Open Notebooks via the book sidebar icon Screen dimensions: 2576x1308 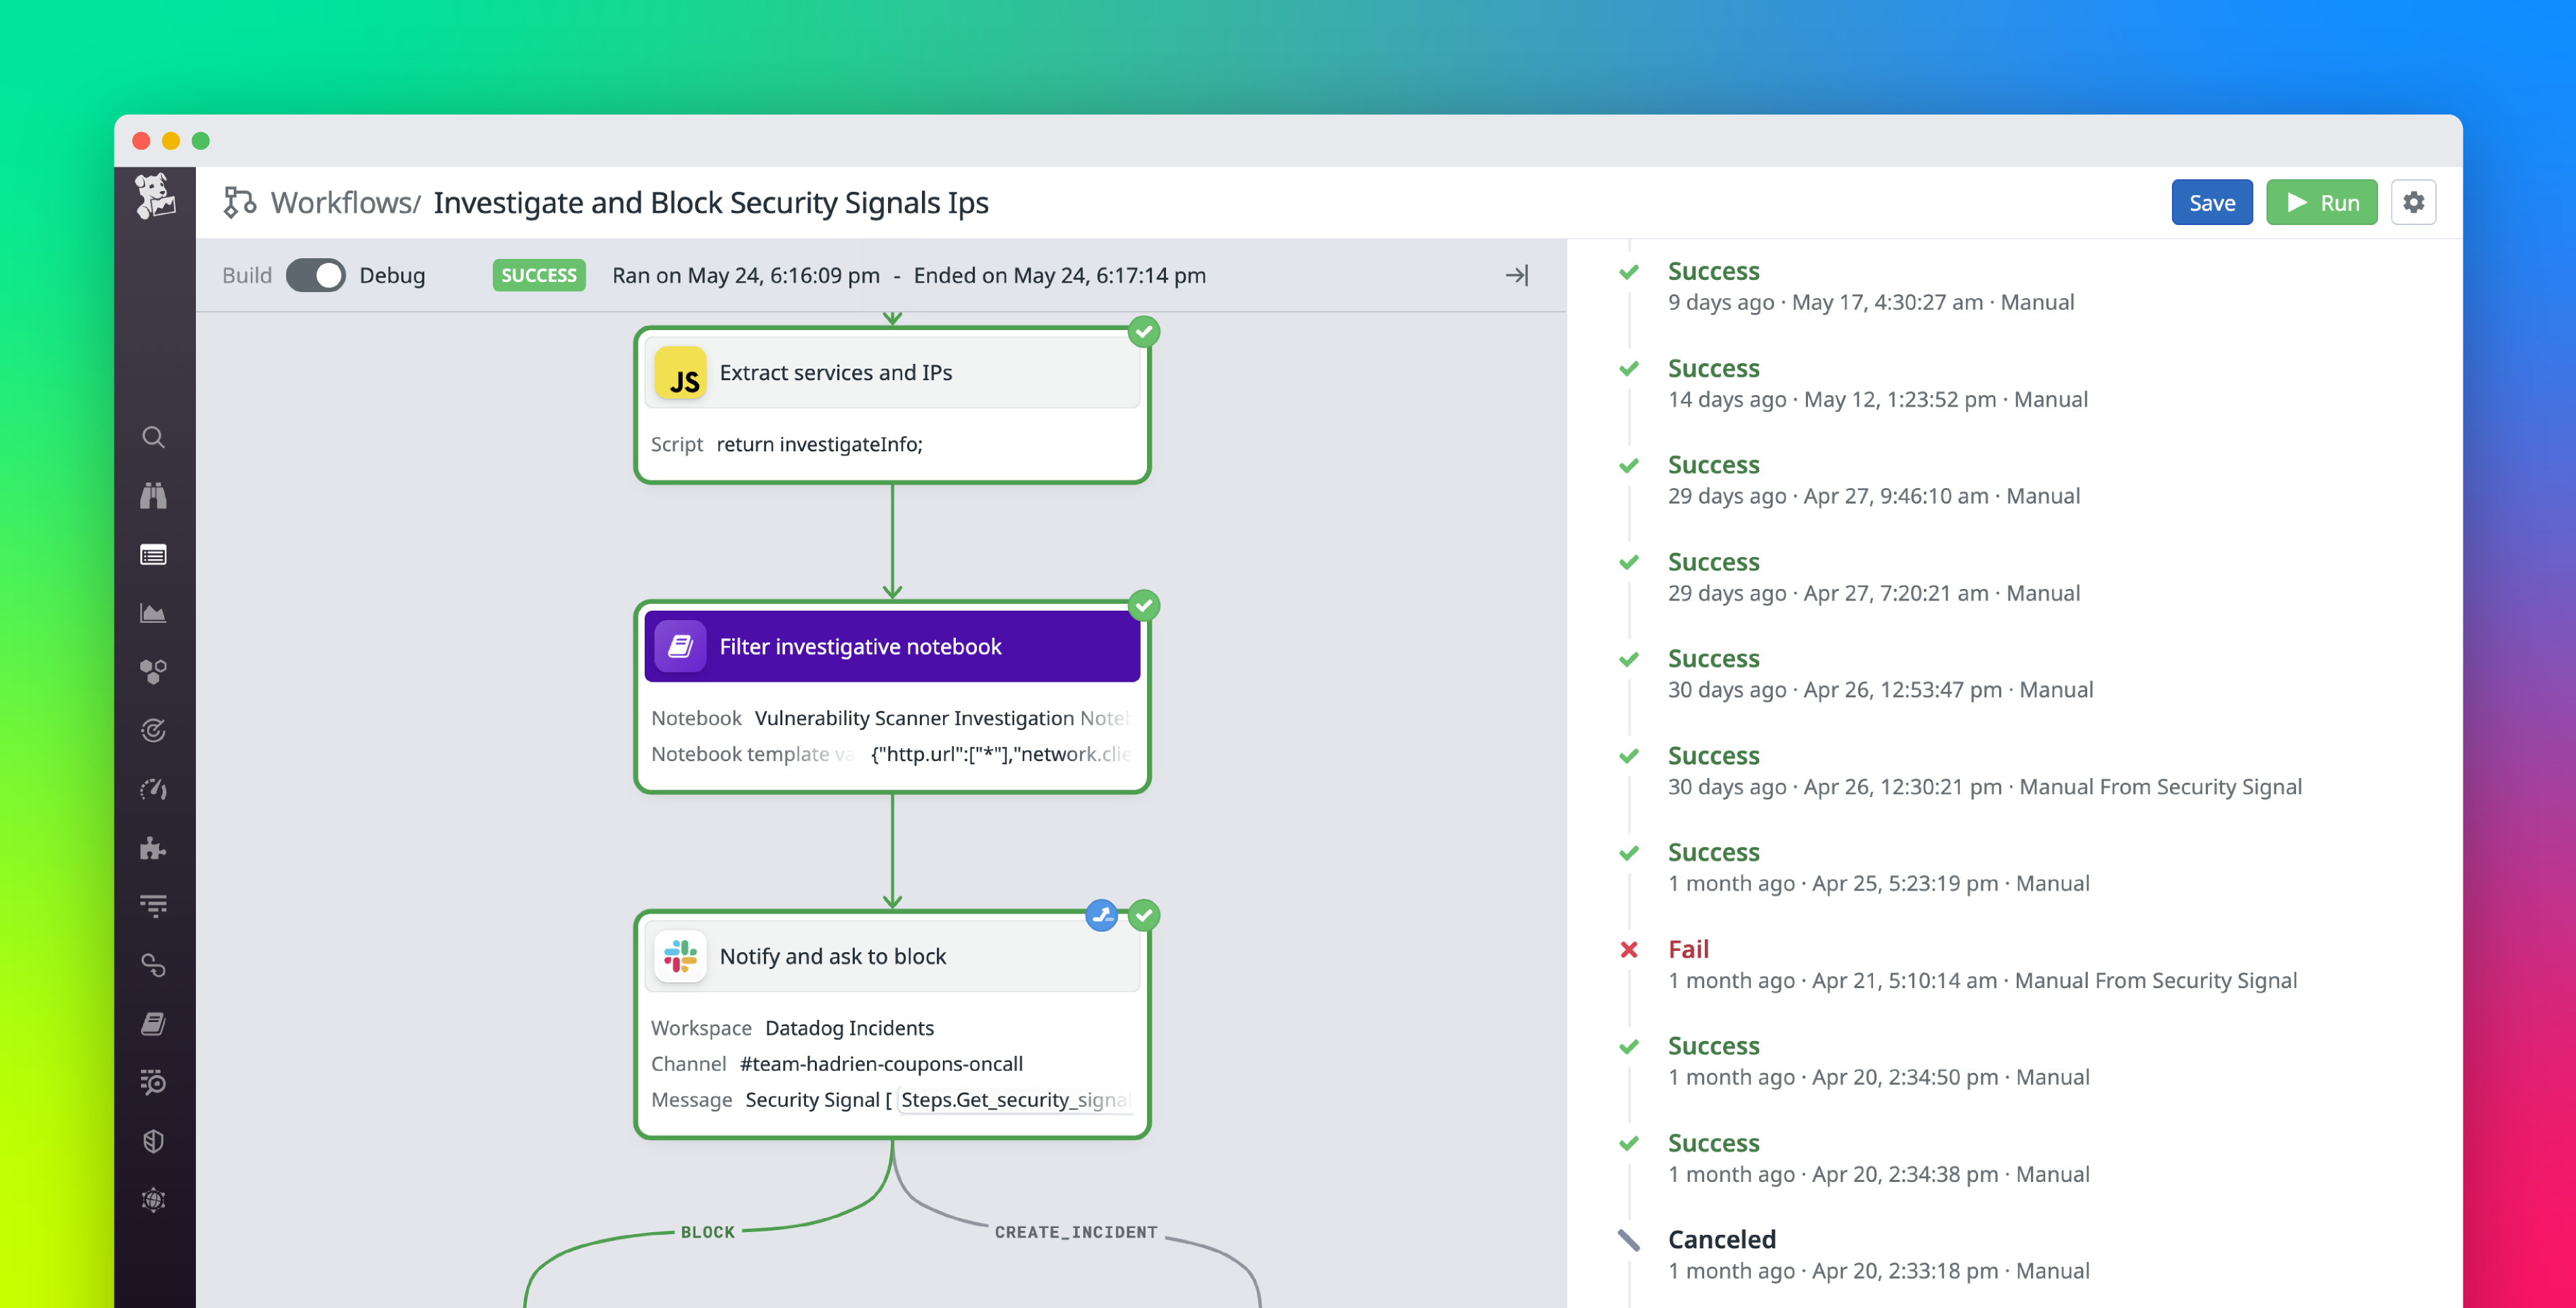[153, 1023]
